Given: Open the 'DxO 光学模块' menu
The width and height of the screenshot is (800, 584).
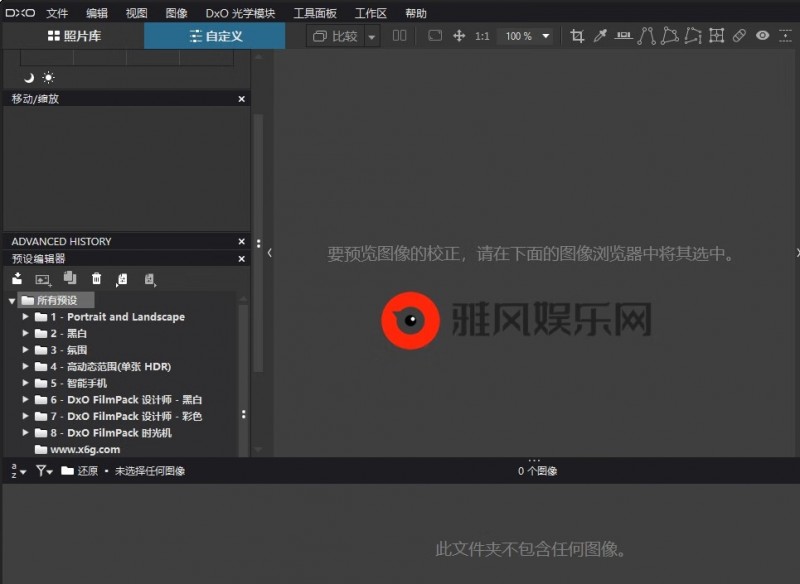Looking at the screenshot, I should point(240,13).
